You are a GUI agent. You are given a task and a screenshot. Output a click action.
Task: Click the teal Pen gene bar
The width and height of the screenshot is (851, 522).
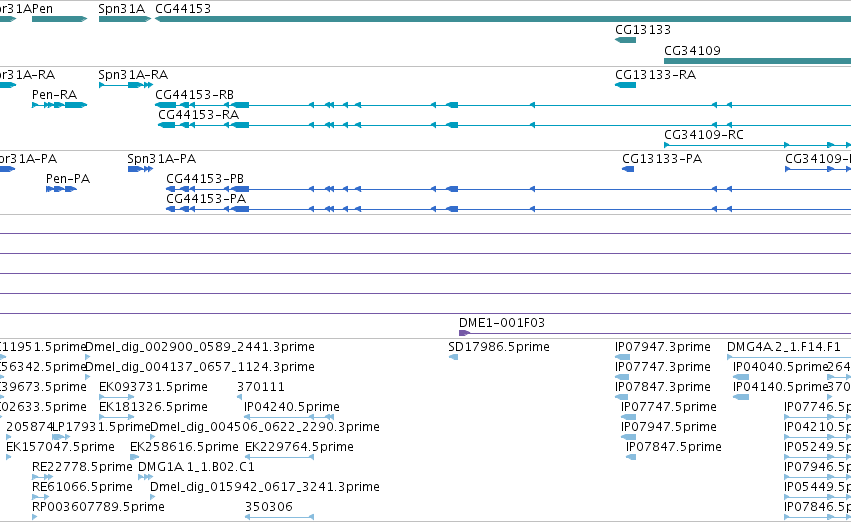coord(59,20)
